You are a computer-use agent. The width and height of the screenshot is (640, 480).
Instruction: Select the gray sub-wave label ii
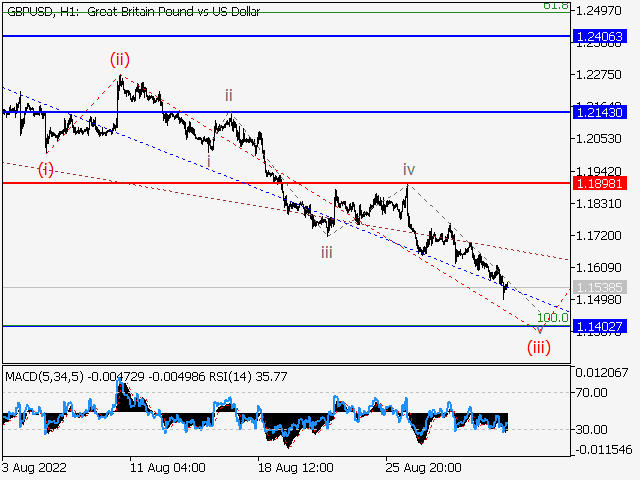pos(229,96)
